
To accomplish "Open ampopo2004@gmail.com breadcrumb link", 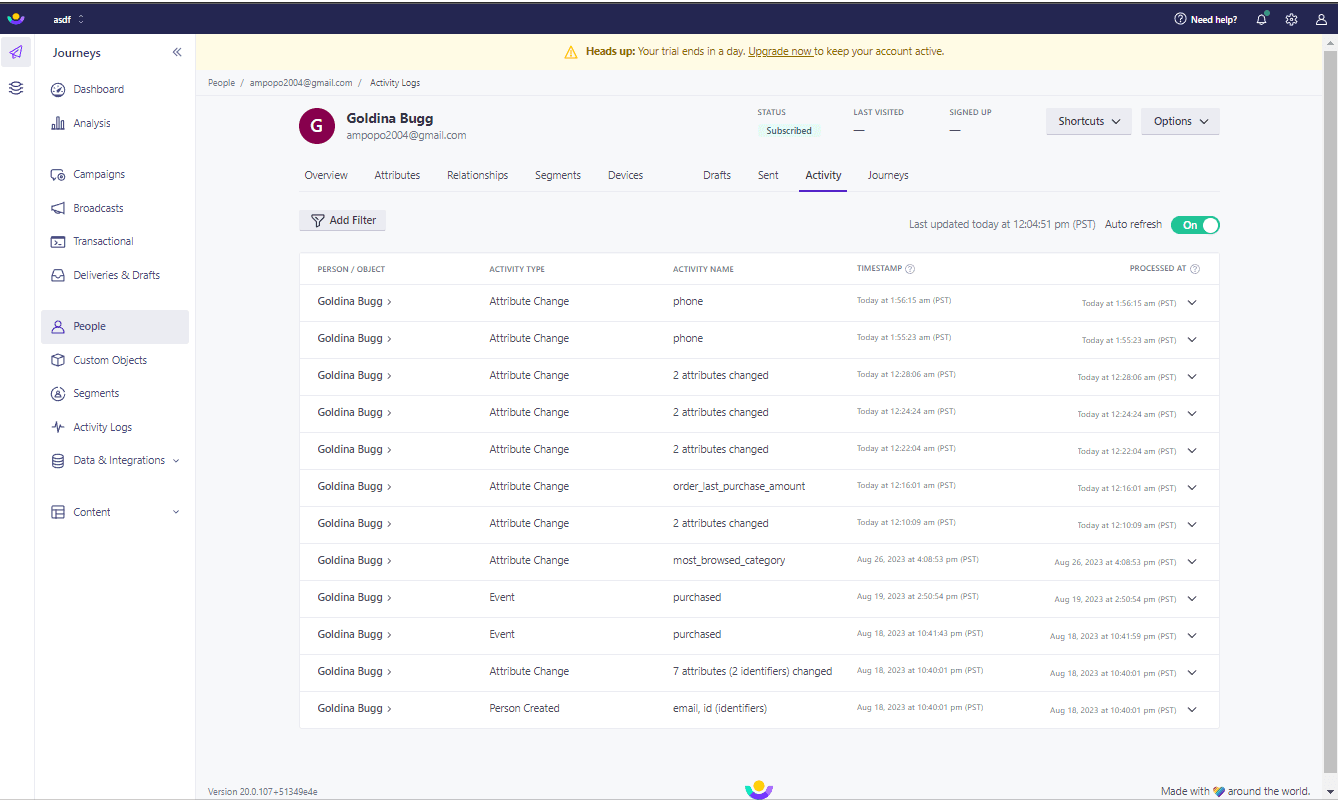I will pos(300,83).
